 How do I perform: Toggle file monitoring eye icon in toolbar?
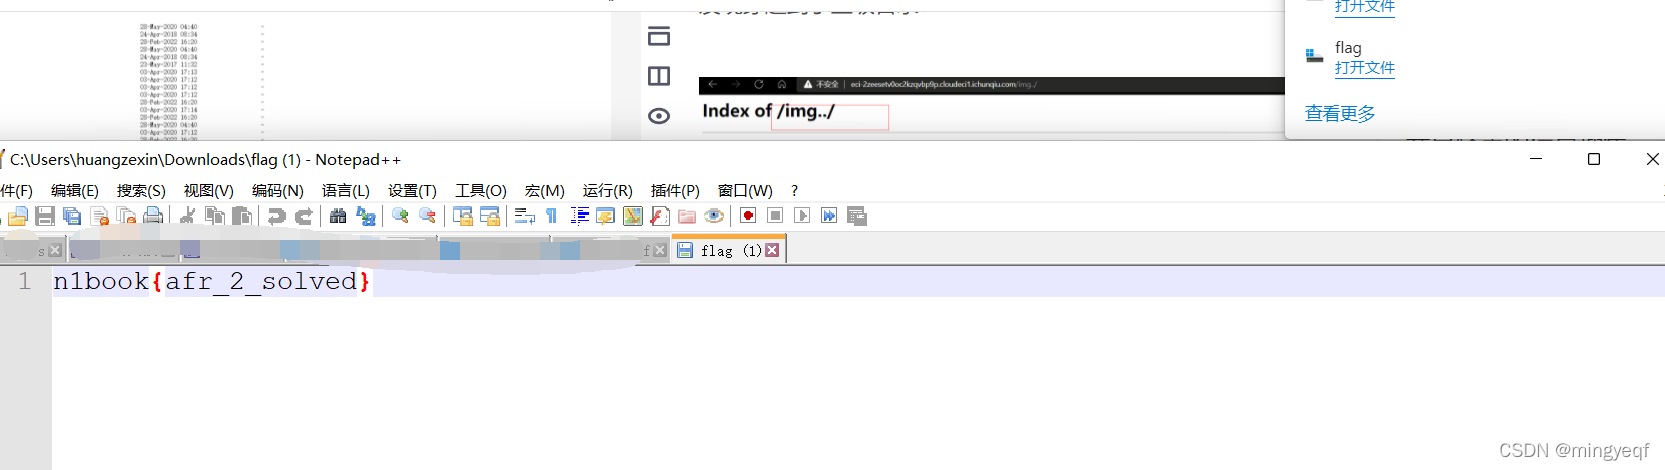tap(714, 216)
